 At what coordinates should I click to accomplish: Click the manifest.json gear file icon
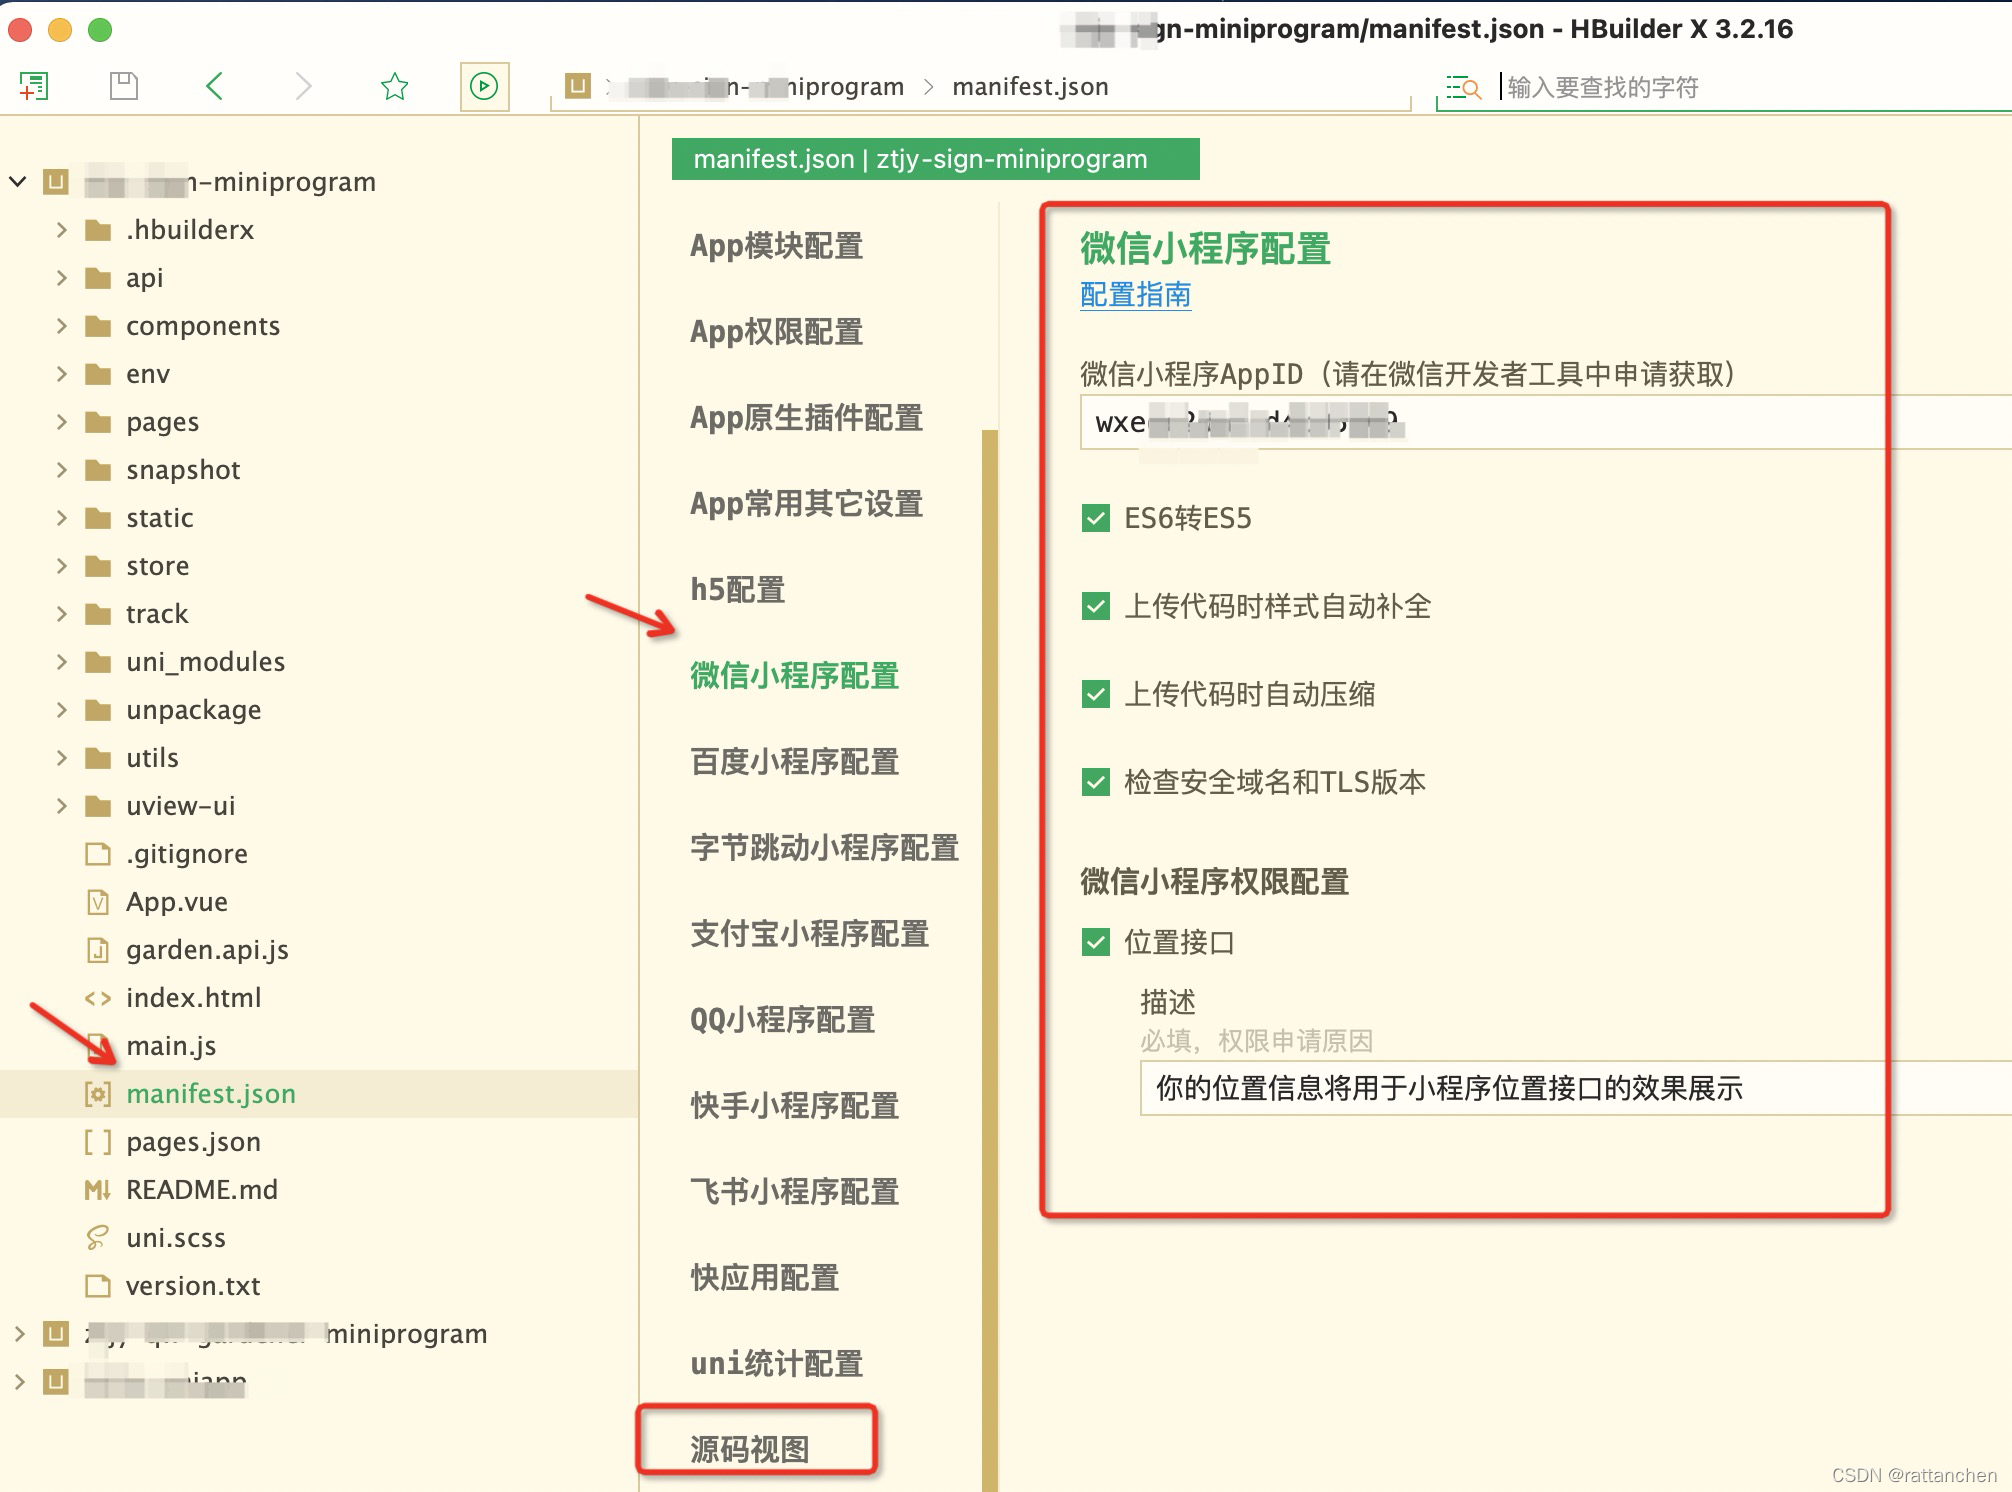(x=98, y=1095)
